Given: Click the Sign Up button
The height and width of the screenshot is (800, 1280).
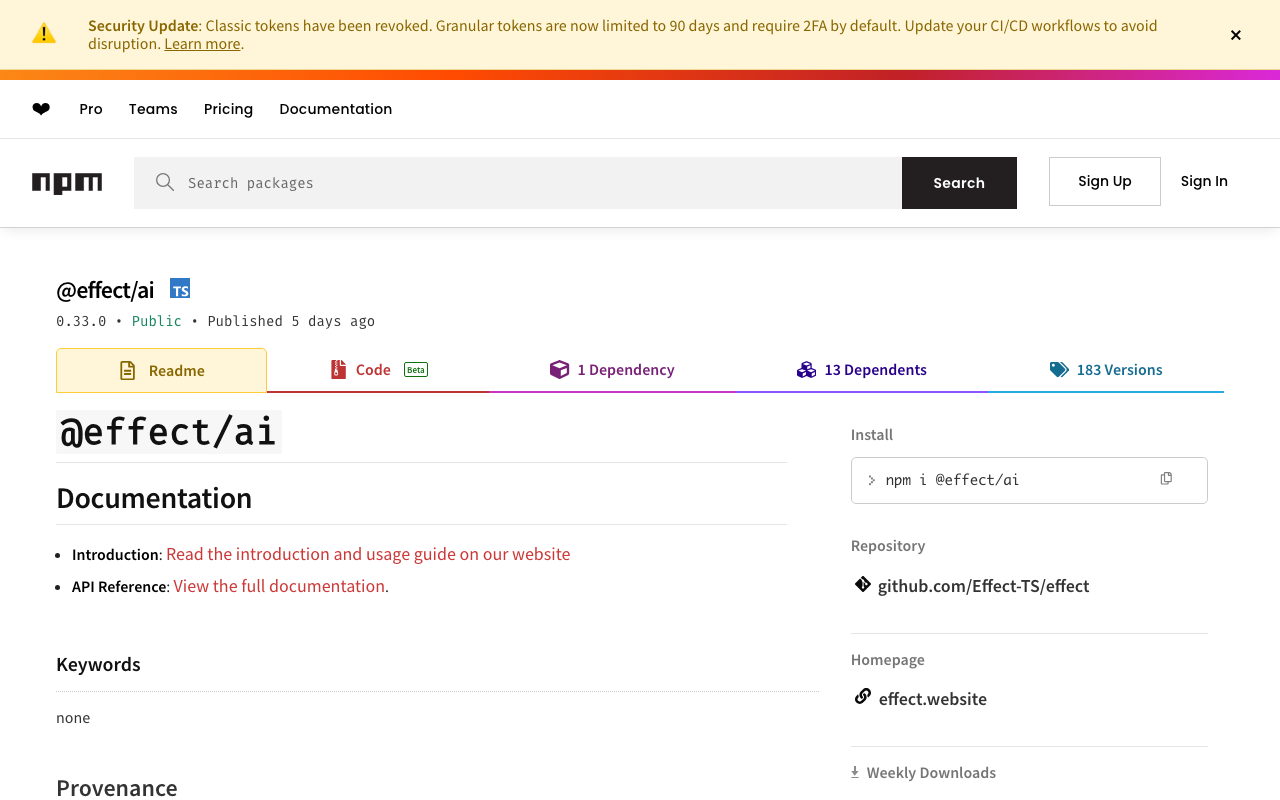Looking at the screenshot, I should (x=1105, y=181).
